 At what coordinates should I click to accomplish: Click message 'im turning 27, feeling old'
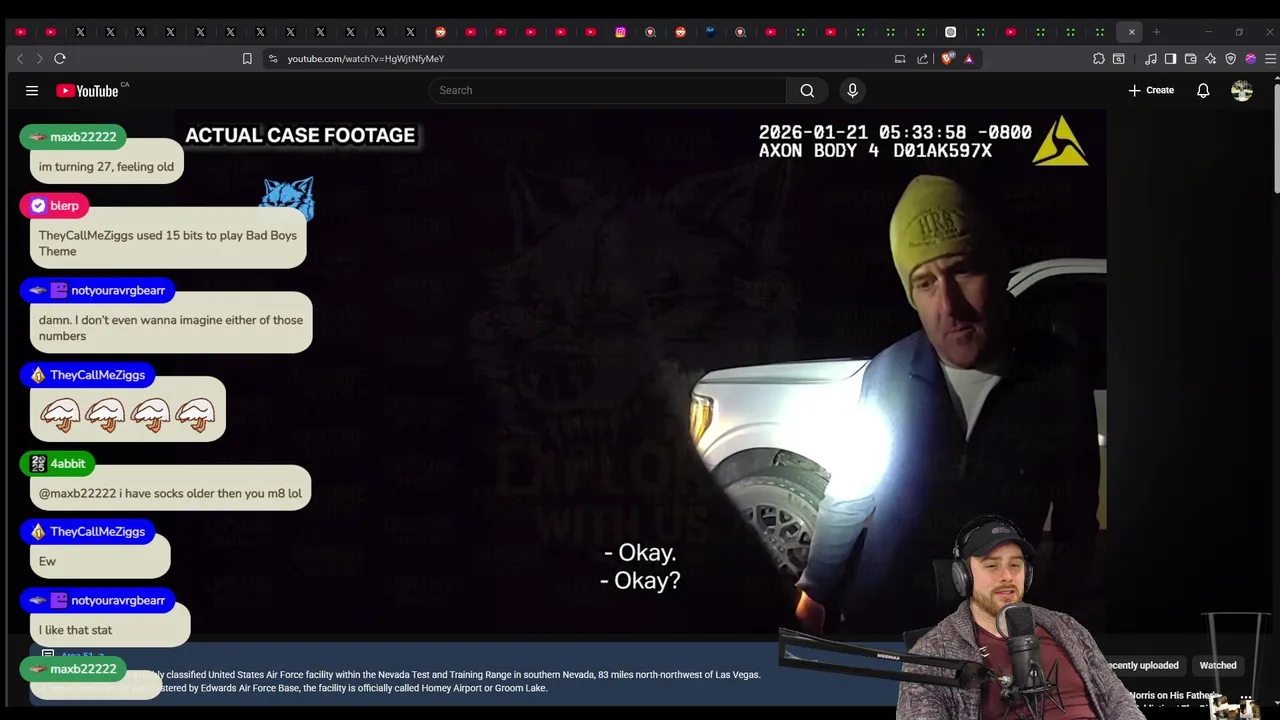point(106,167)
